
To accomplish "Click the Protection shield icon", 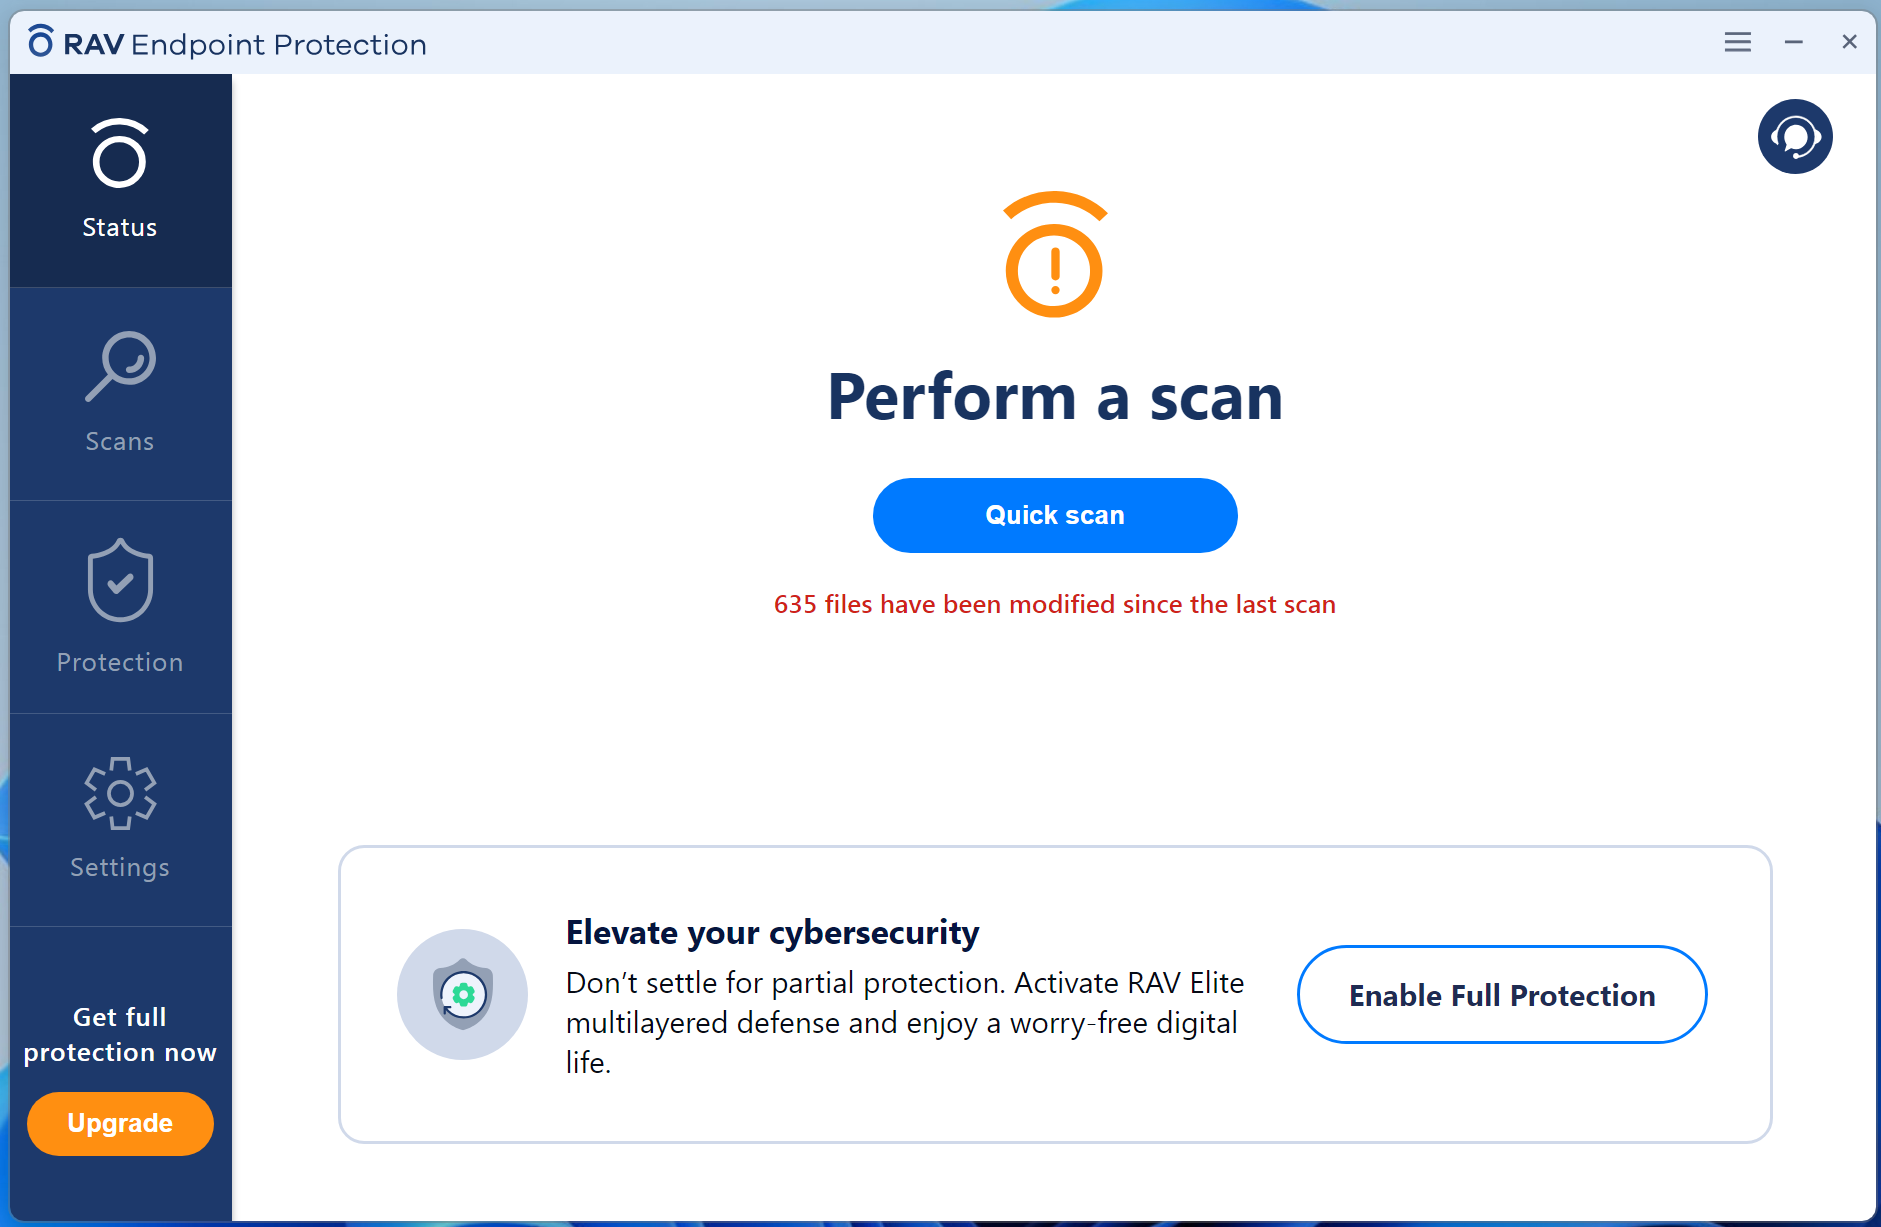I will [x=119, y=582].
